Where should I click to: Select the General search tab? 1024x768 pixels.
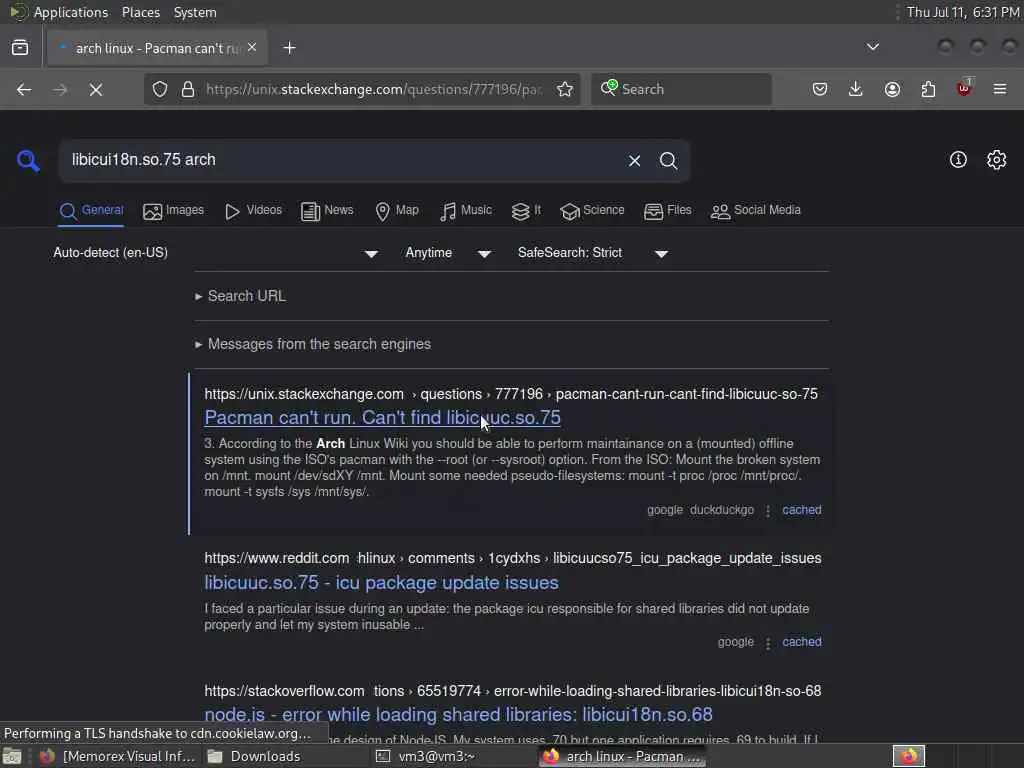tap(91, 211)
